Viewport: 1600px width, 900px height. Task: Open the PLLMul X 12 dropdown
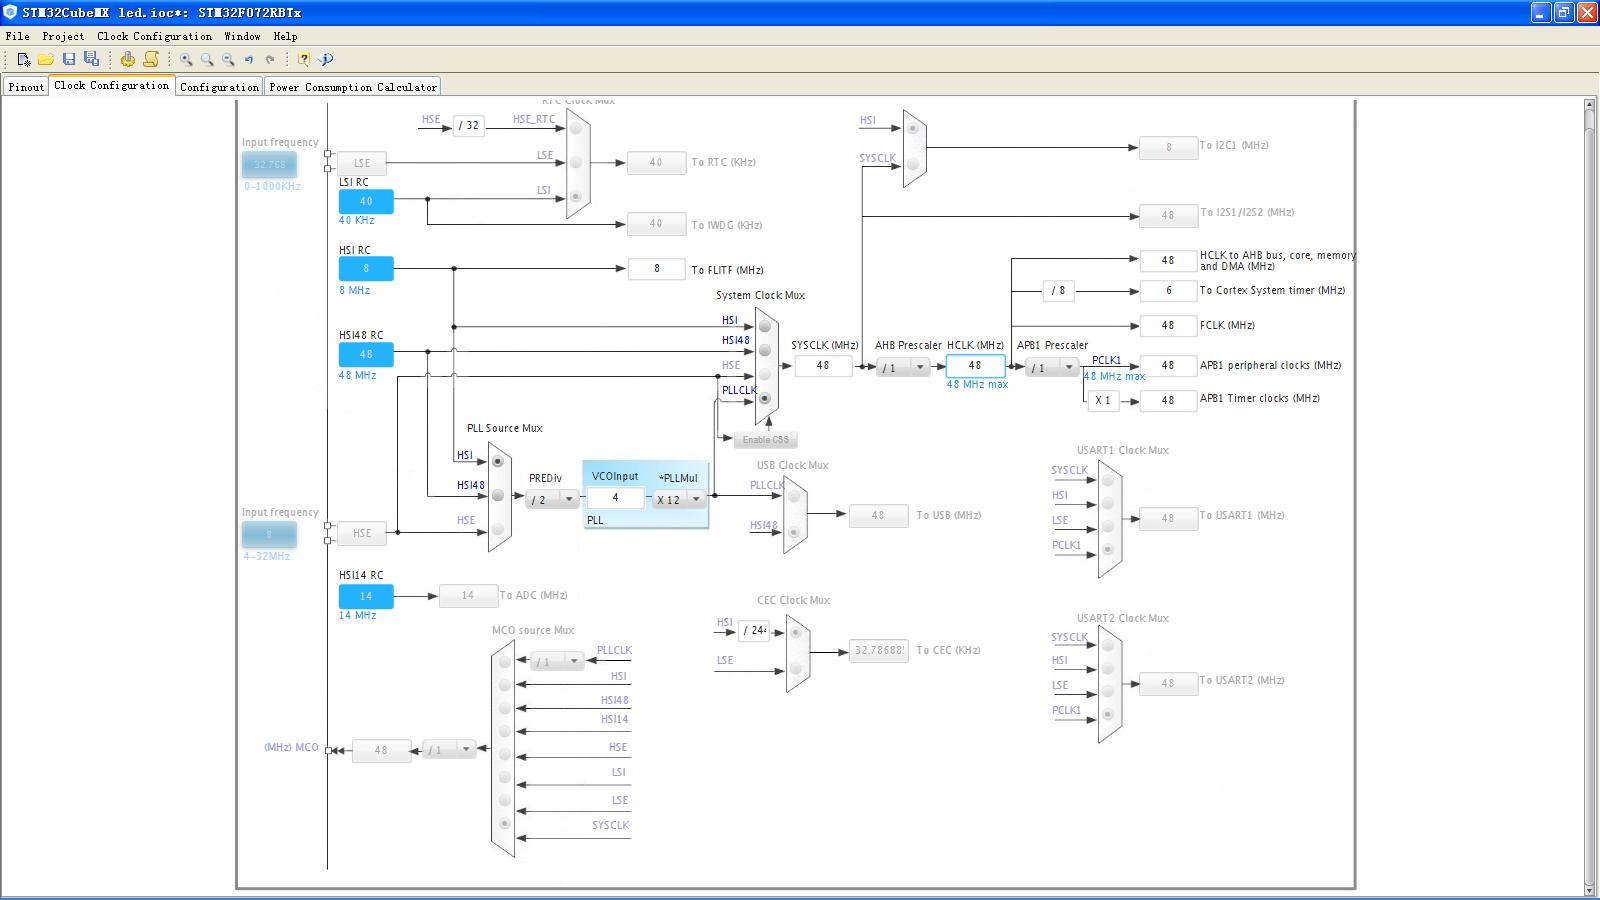680,499
